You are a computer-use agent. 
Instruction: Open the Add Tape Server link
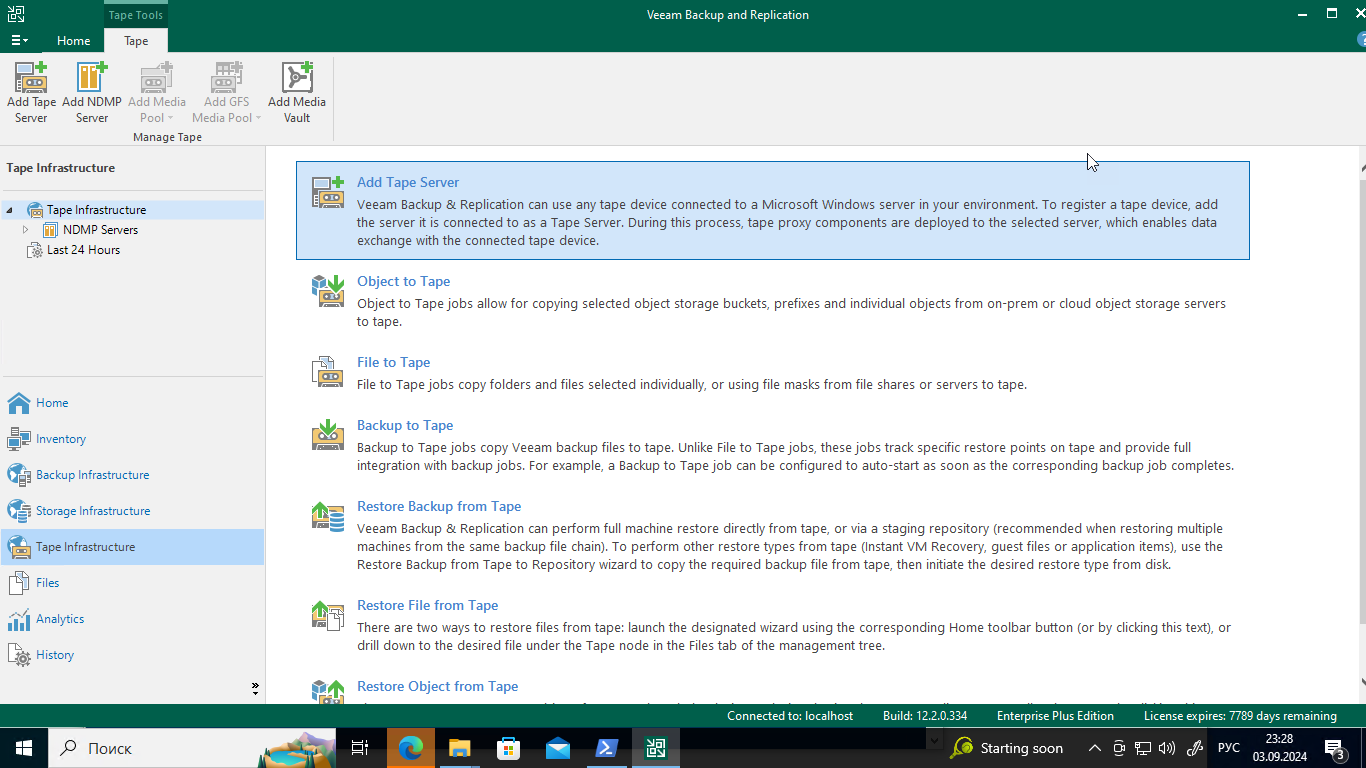(408, 182)
